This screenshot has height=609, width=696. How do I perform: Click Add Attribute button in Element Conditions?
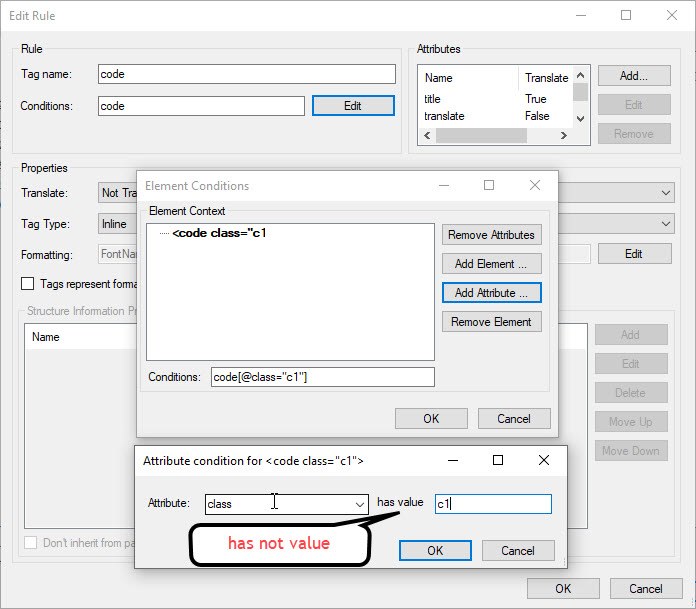[x=491, y=293]
